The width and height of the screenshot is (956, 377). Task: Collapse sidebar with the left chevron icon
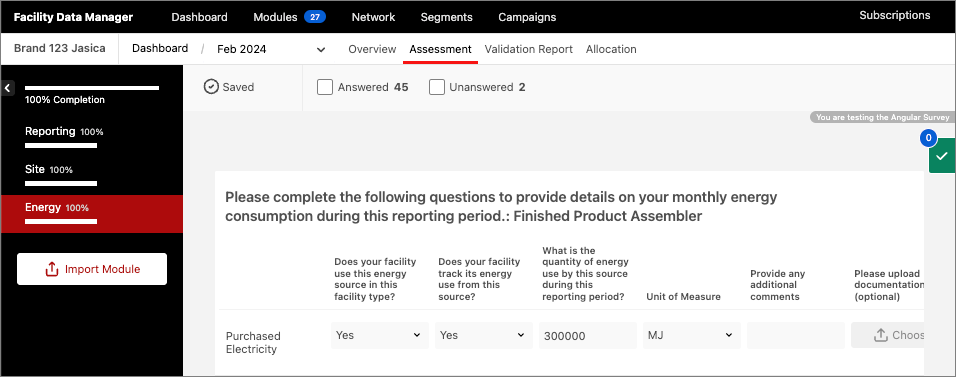point(7,88)
